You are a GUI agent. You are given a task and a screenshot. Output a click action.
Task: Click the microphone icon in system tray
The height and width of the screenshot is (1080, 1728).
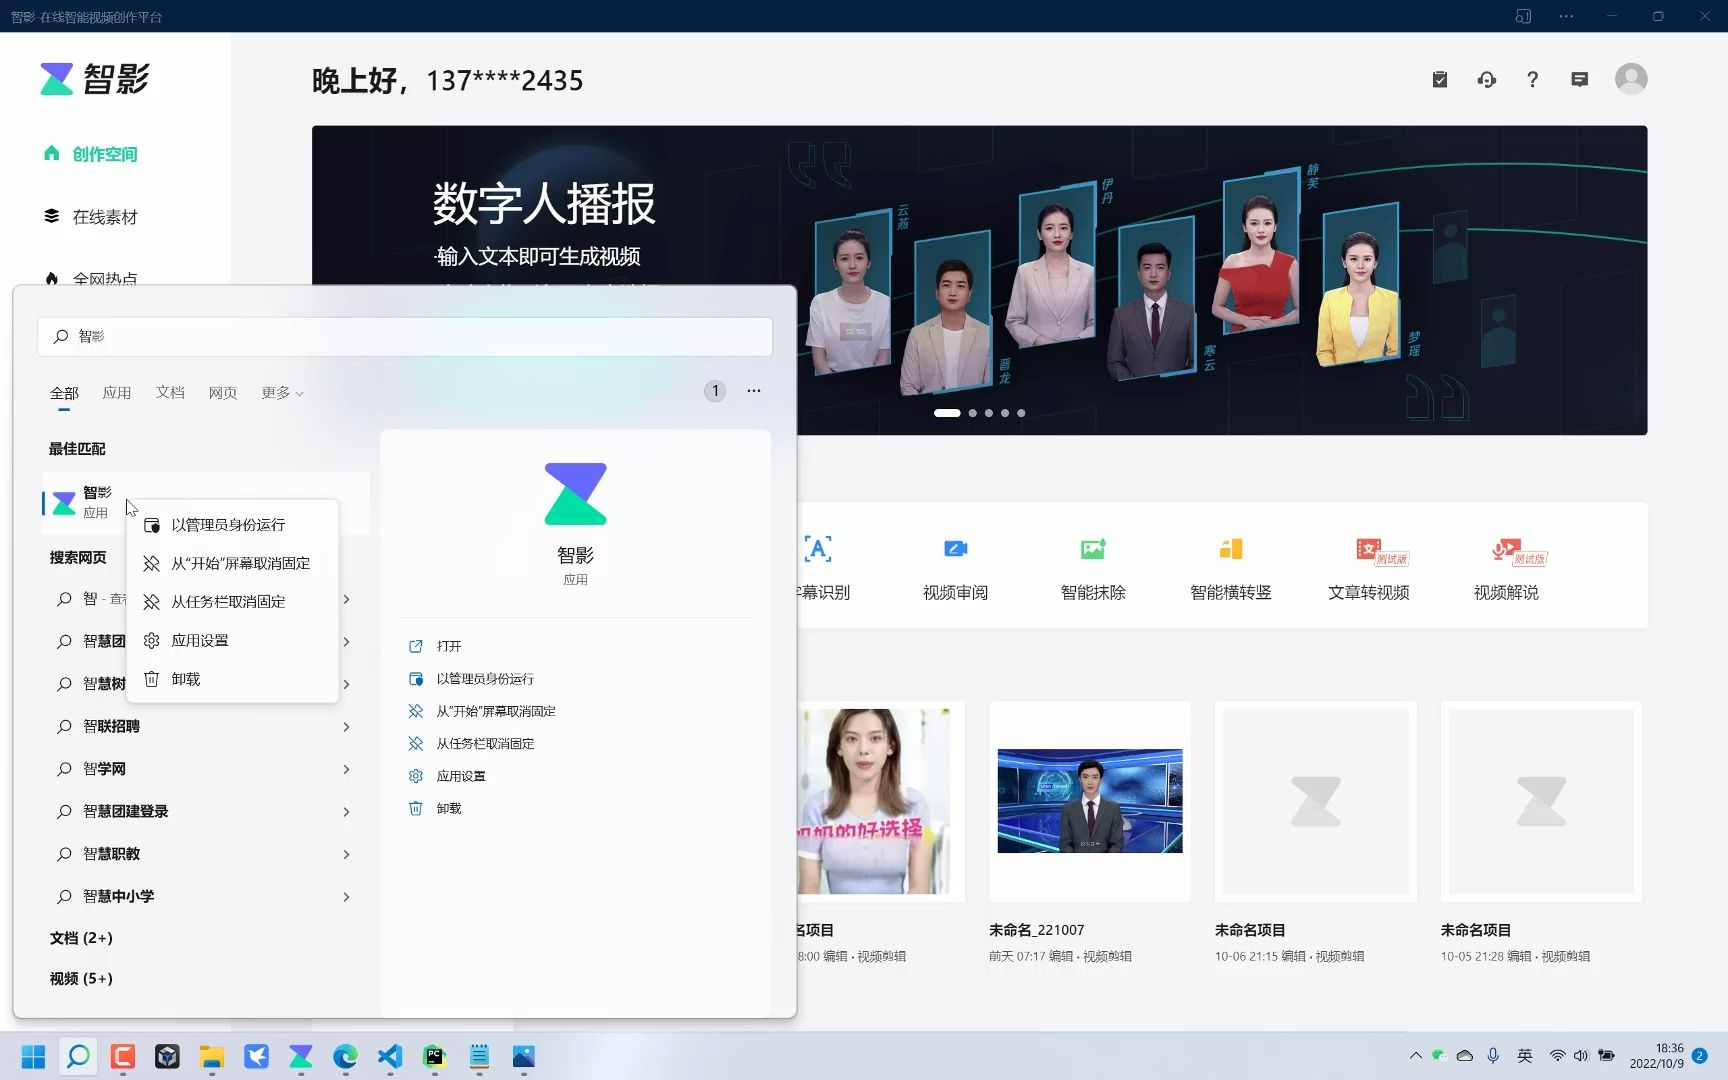tap(1493, 1056)
